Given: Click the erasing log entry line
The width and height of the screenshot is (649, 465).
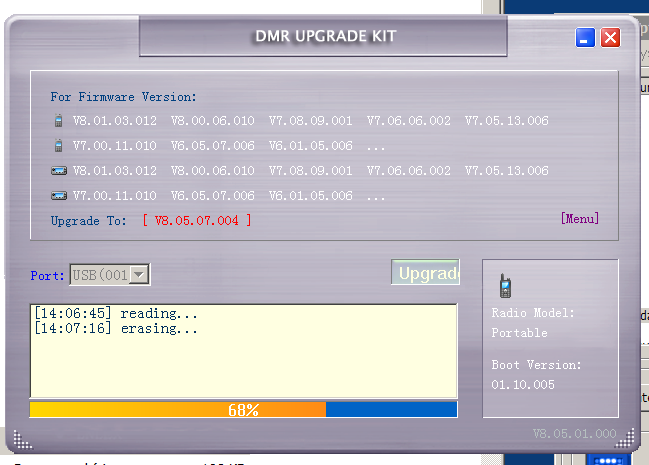Looking at the screenshot, I should pos(116,328).
